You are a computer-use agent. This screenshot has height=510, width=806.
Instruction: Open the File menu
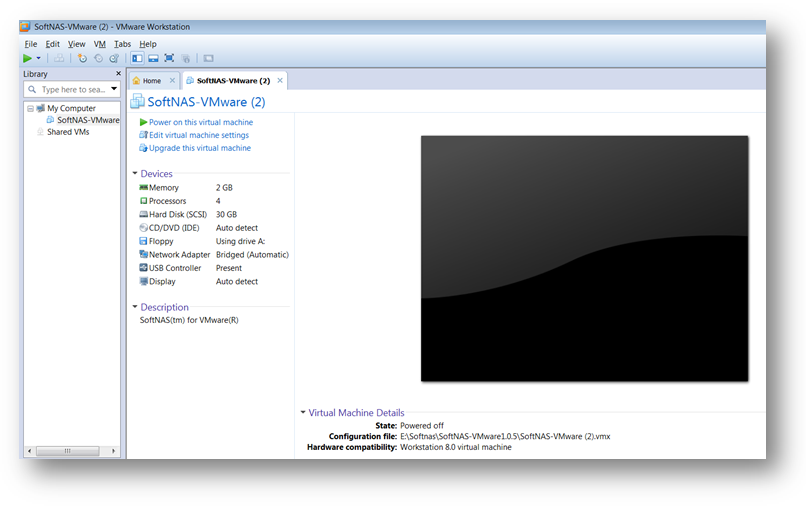31,44
